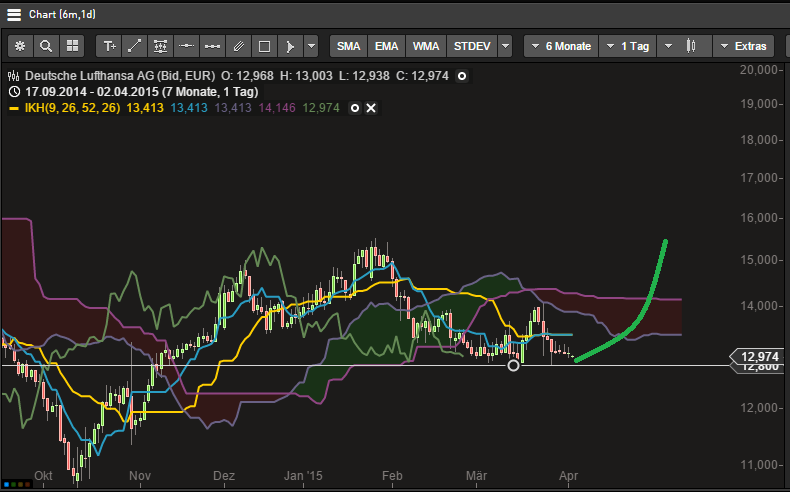Screen dimensions: 790x492
Task: Expand more drawing tools dropdown arrow
Action: point(312,46)
